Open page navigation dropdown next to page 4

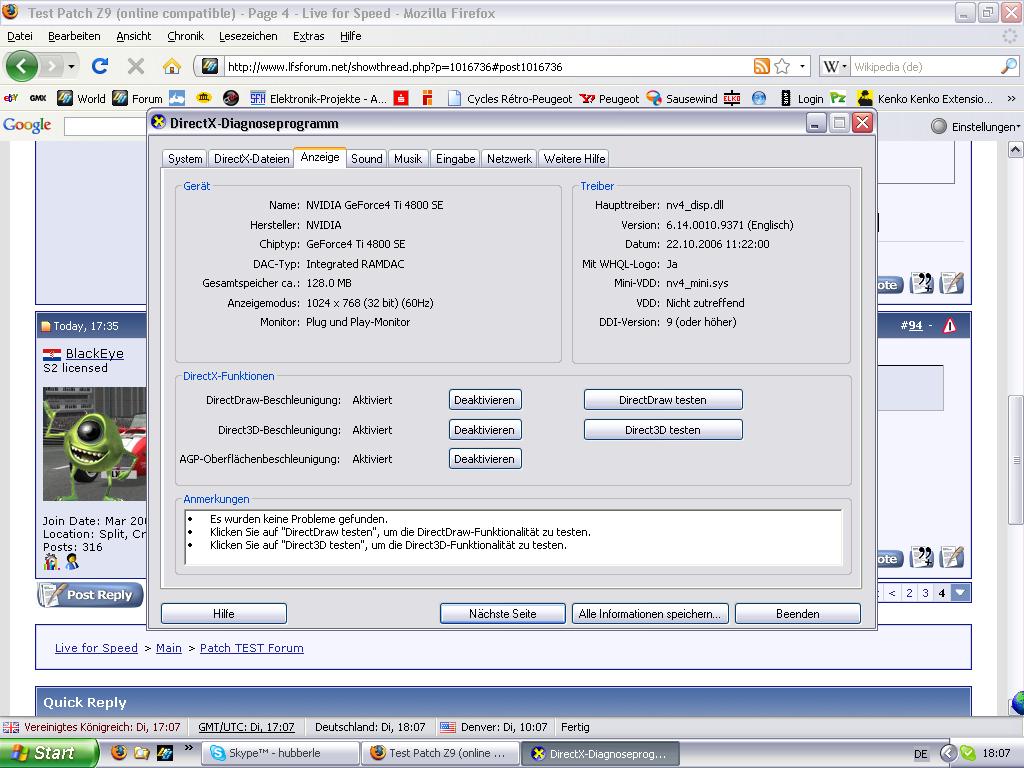coord(960,592)
